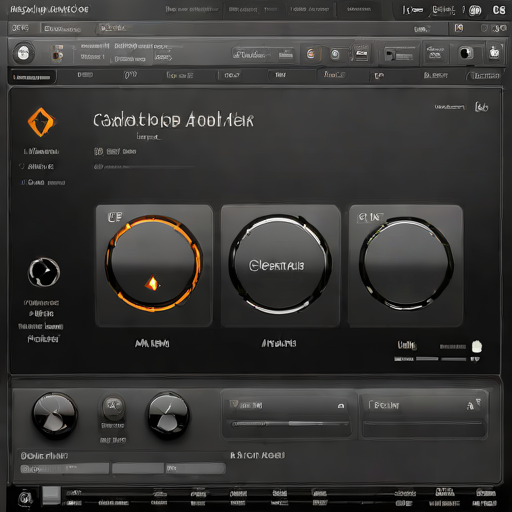The image size is (512, 512).
Task: Click the brown cup-shaped icon in top toolbar
Action: pyautogui.click(x=57, y=53)
